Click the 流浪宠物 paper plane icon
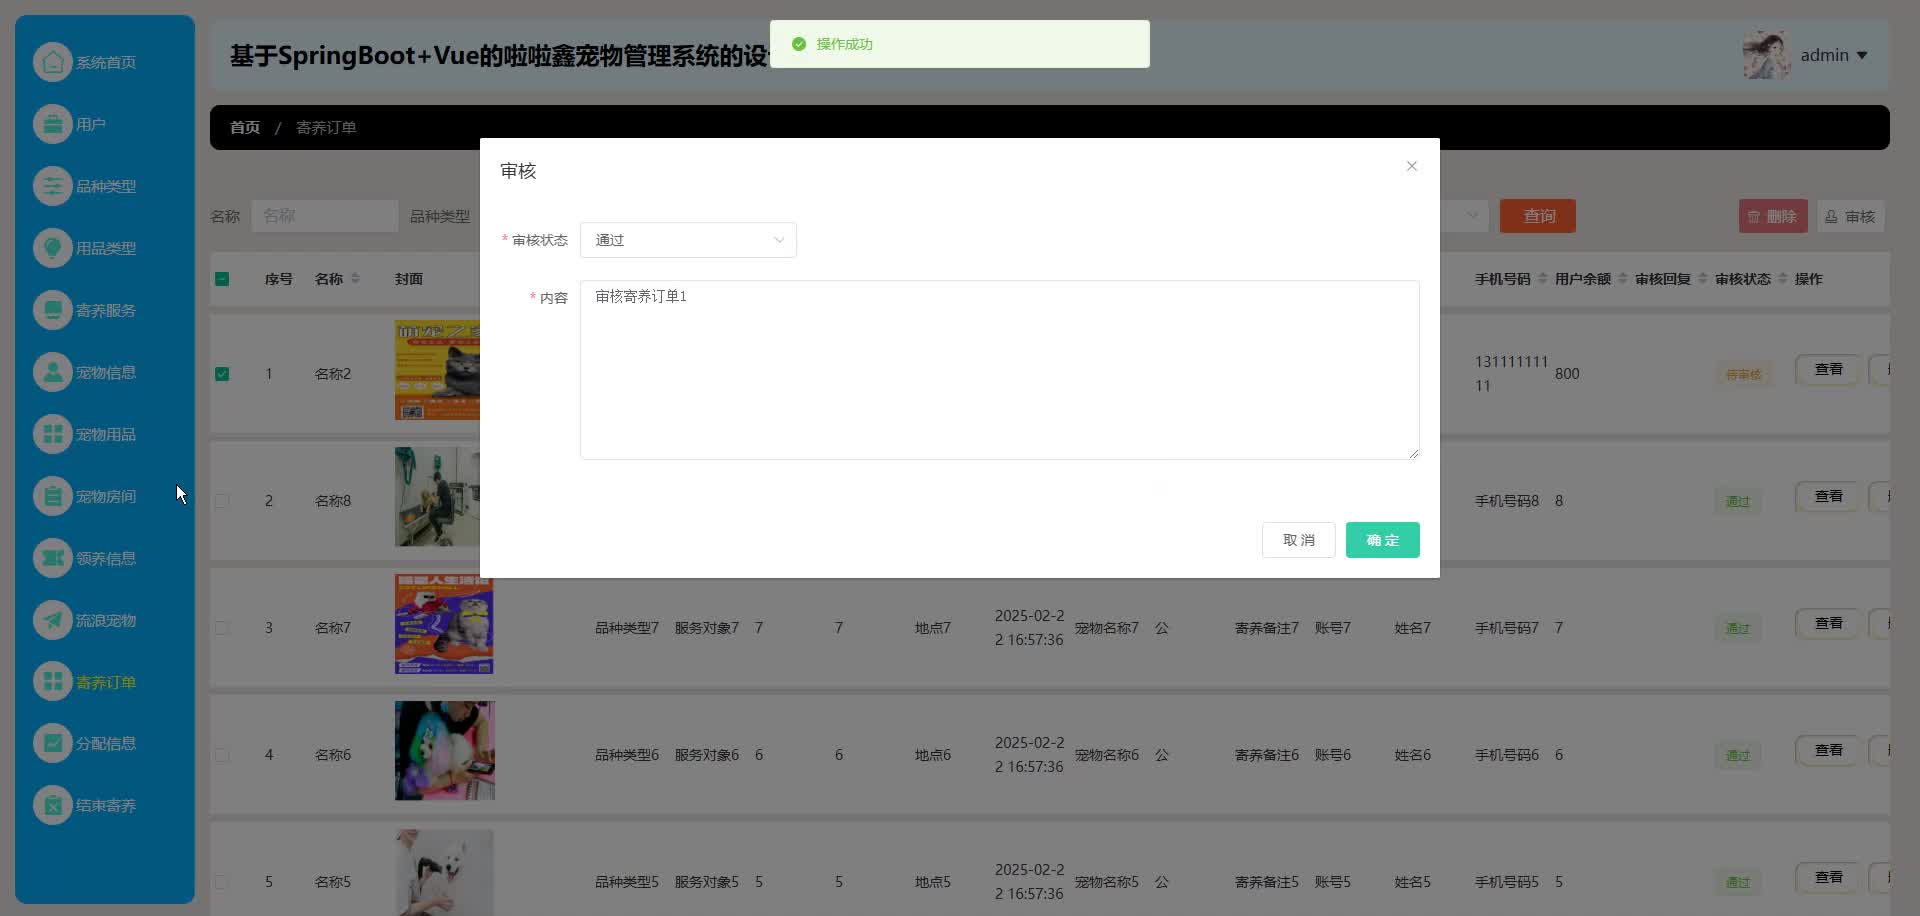1920x916 pixels. [53, 620]
